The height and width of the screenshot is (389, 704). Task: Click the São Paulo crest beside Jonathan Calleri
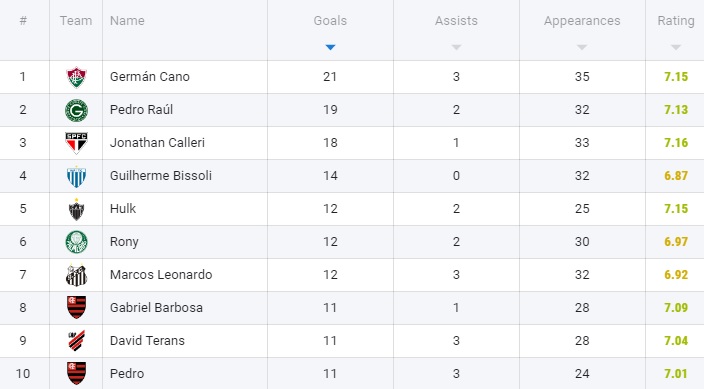pyautogui.click(x=76, y=143)
